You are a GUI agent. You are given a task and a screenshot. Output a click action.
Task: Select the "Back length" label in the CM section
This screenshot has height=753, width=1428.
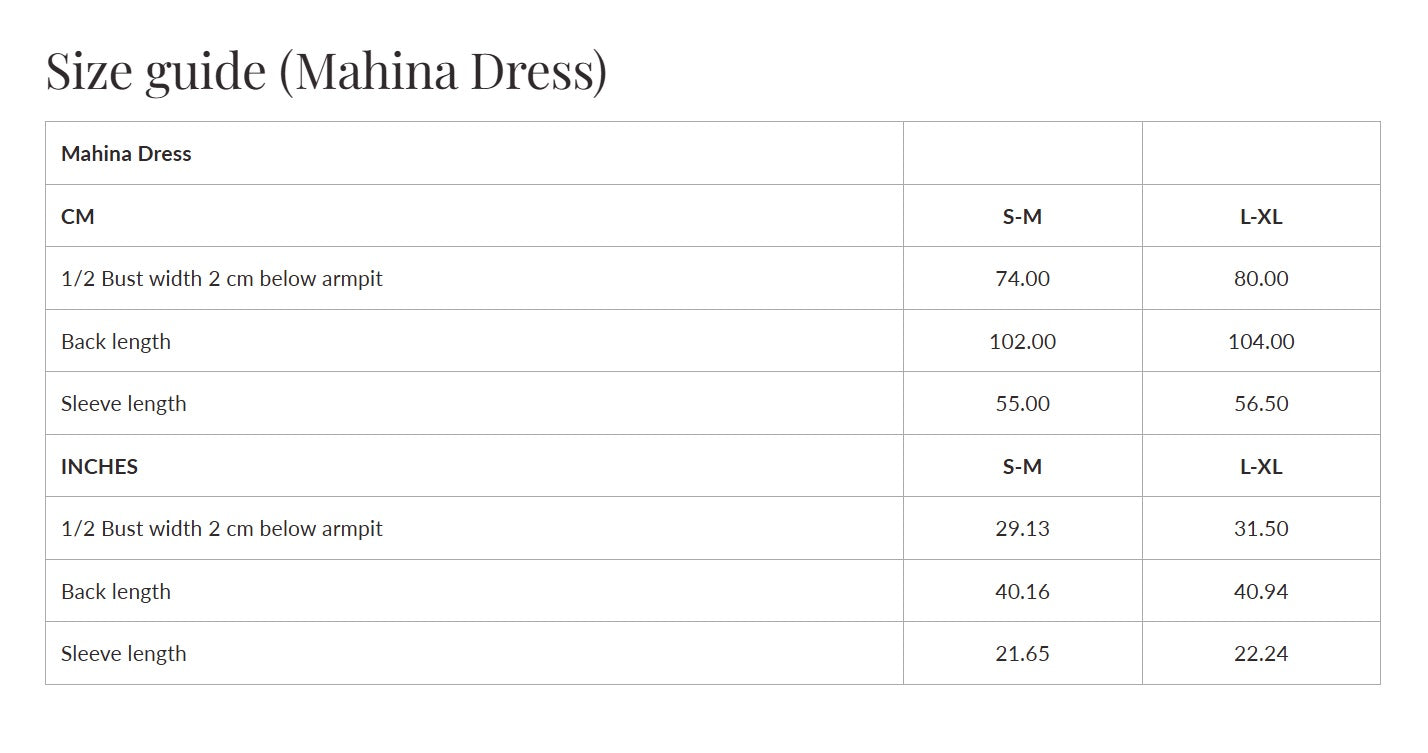coord(116,342)
